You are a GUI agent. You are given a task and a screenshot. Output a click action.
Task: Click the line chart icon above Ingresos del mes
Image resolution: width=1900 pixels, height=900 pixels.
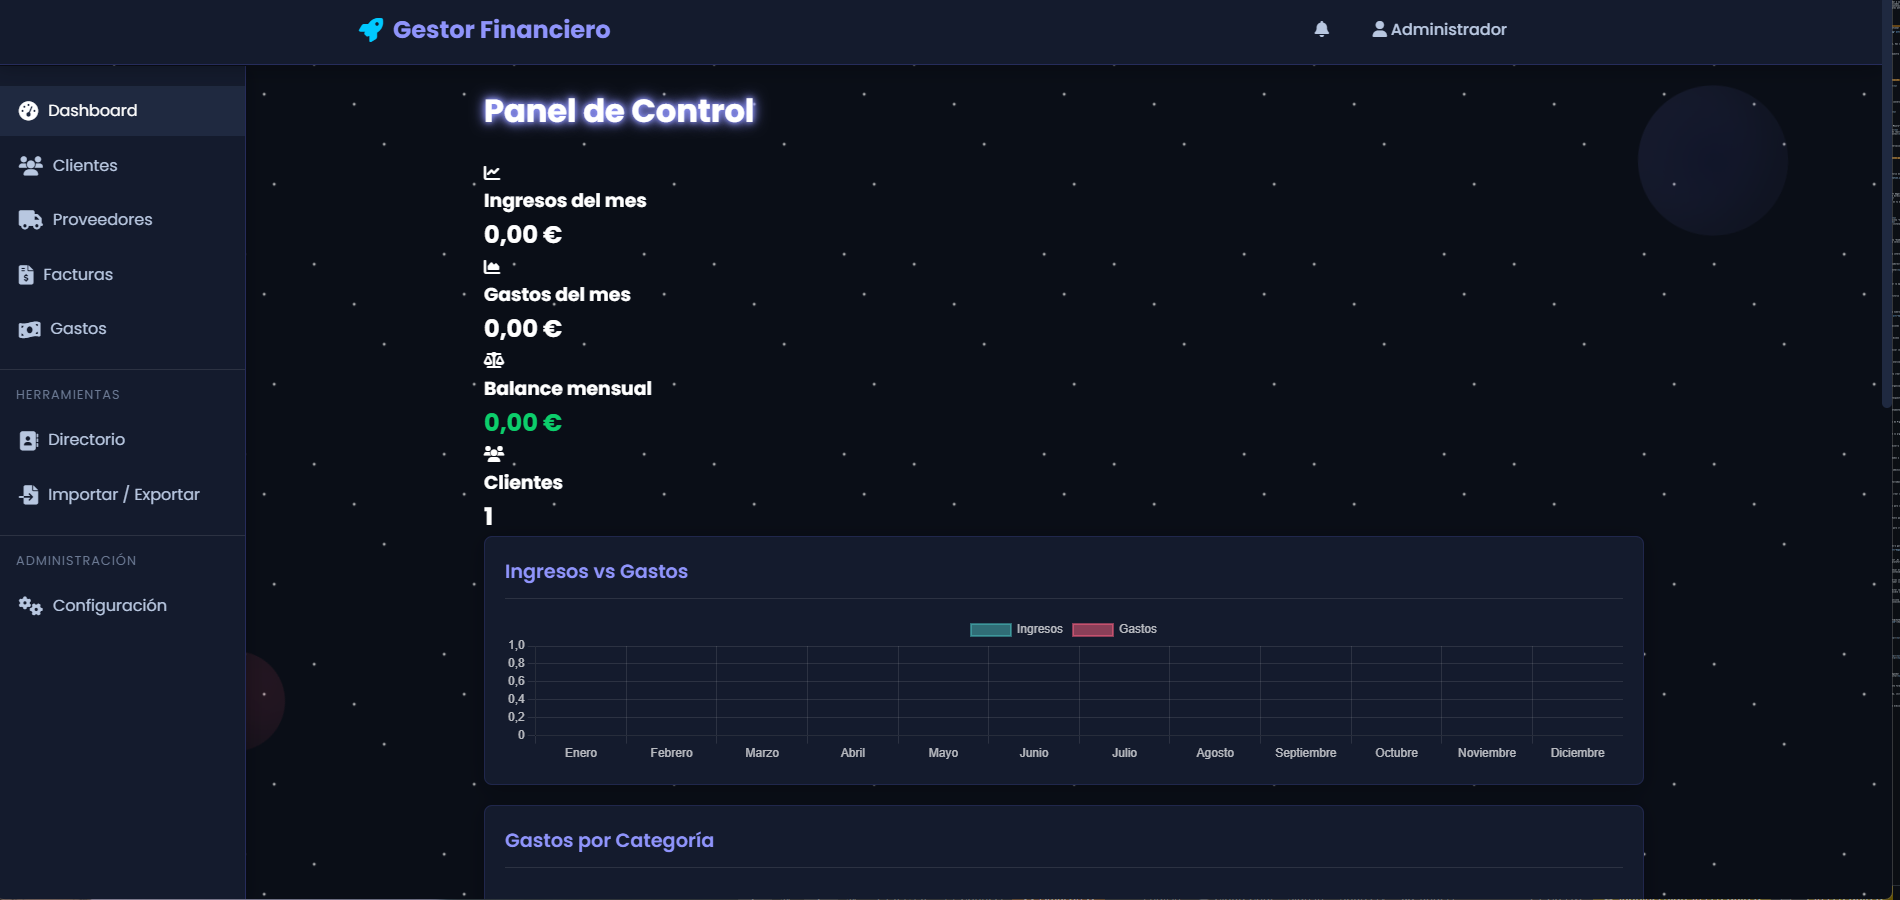pyautogui.click(x=492, y=171)
